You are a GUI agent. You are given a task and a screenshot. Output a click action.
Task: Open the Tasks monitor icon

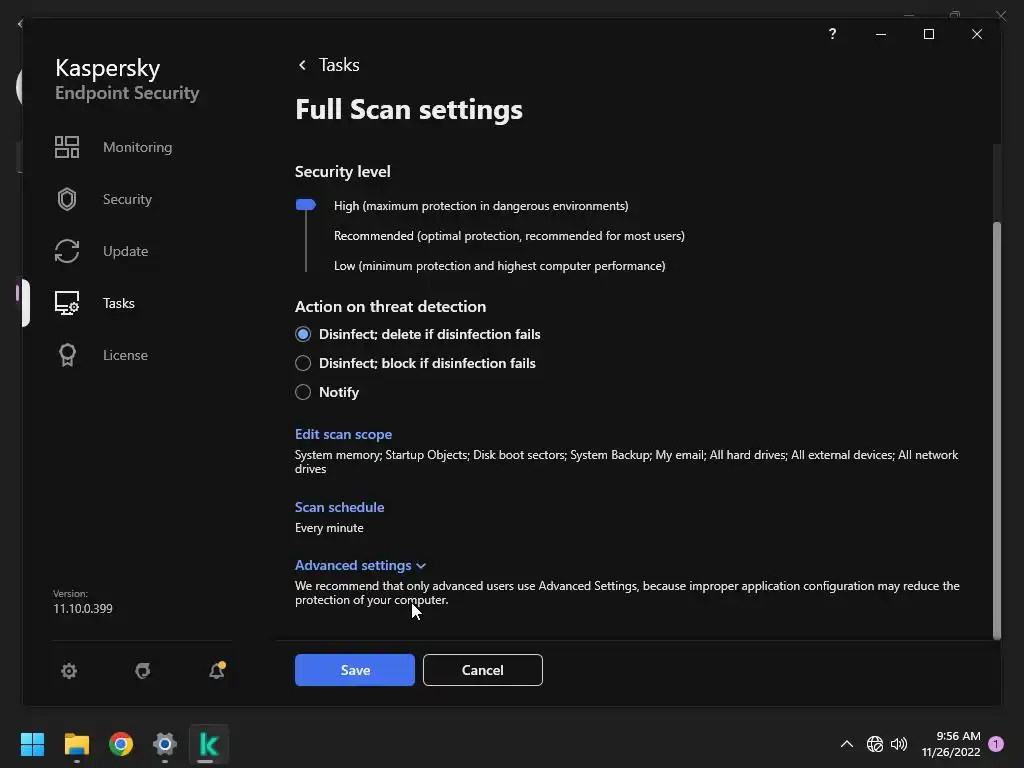tap(67, 303)
